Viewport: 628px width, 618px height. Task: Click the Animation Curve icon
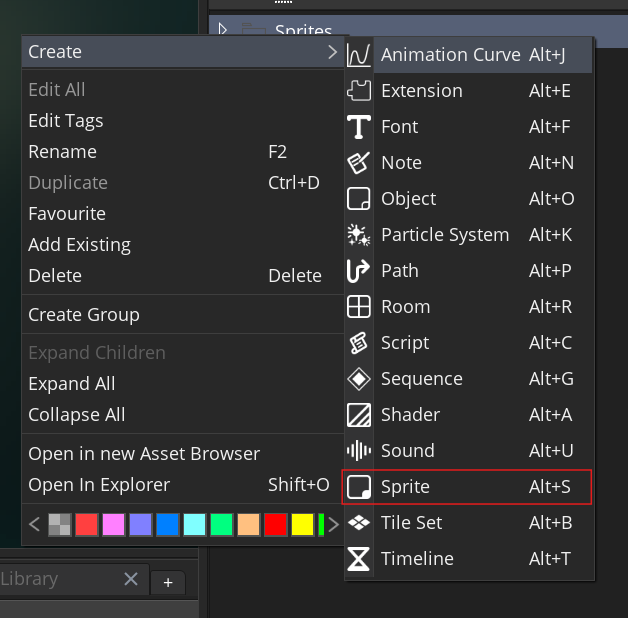[x=358, y=55]
